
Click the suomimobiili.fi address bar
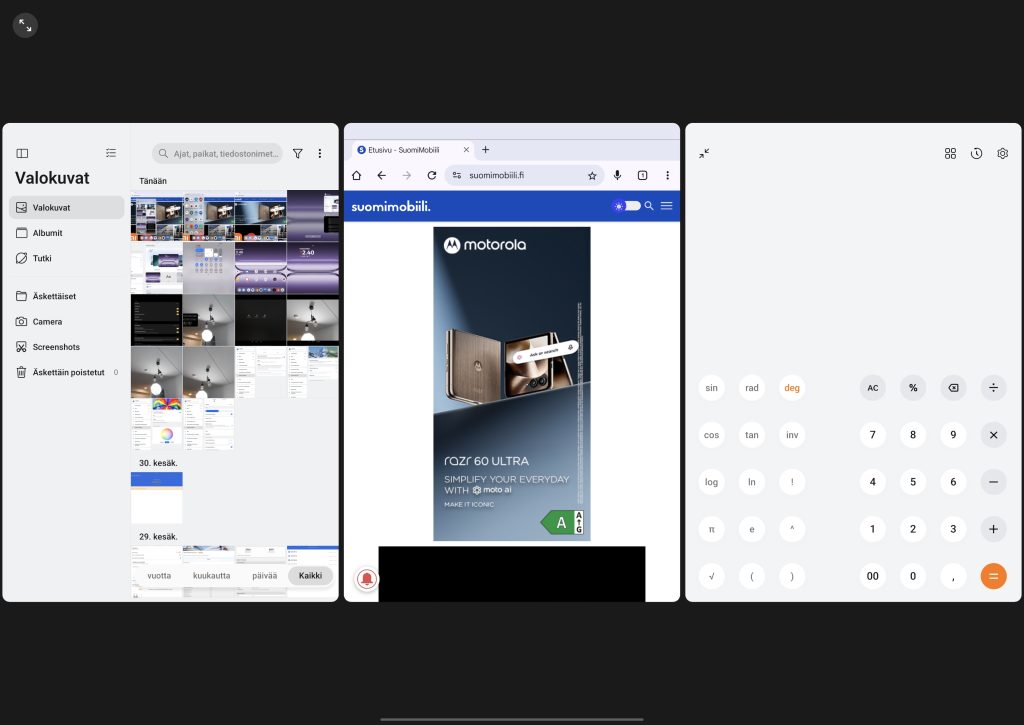point(524,176)
